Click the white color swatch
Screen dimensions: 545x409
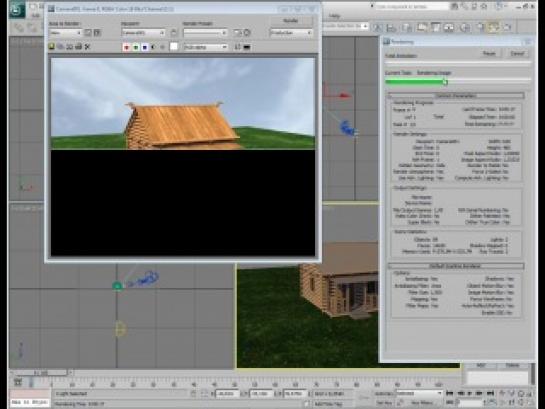(173, 47)
